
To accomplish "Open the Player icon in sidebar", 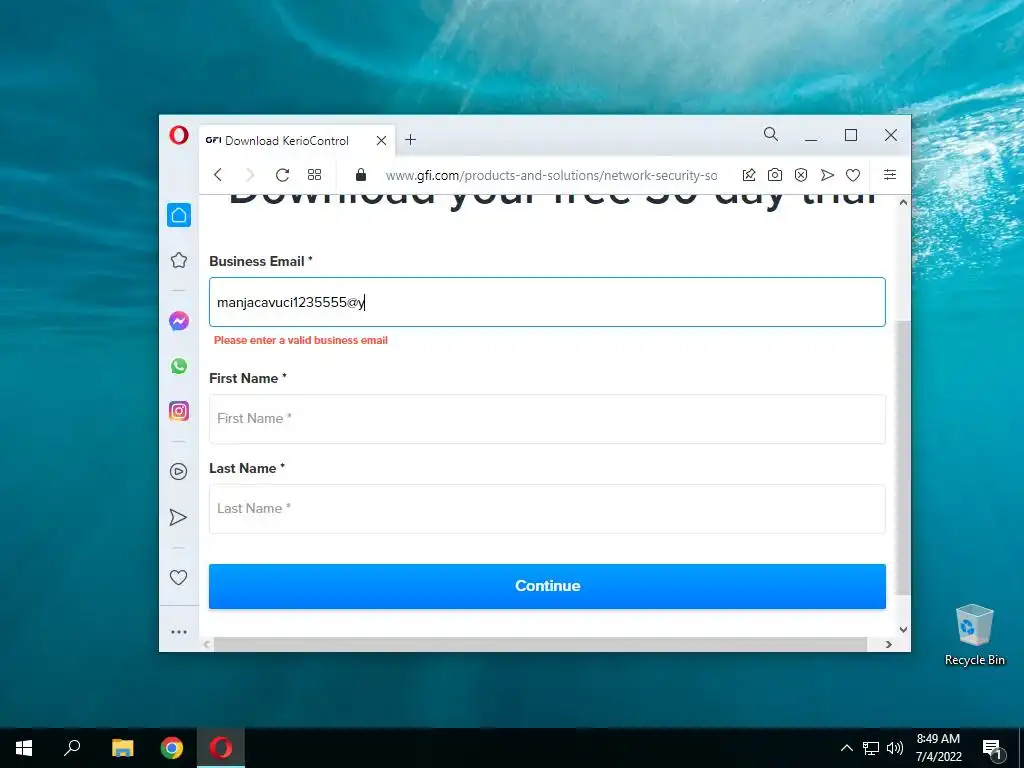I will [x=178, y=472].
